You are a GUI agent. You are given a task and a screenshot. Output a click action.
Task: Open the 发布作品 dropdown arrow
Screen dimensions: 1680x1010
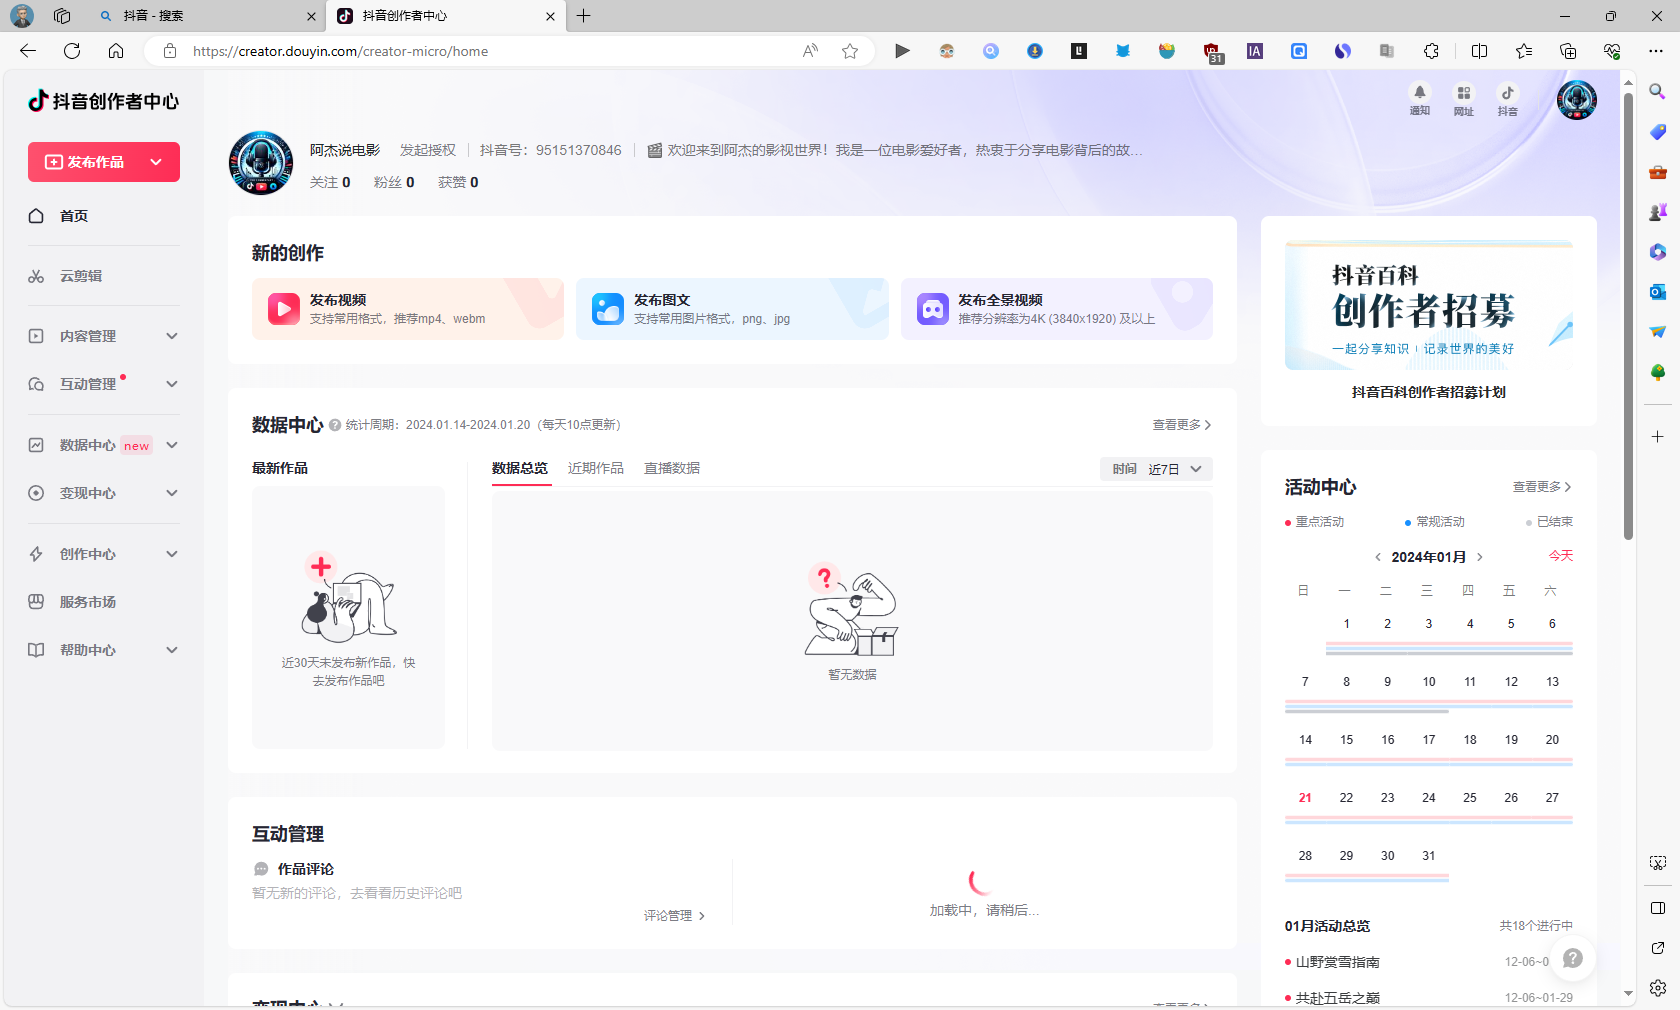coord(156,162)
